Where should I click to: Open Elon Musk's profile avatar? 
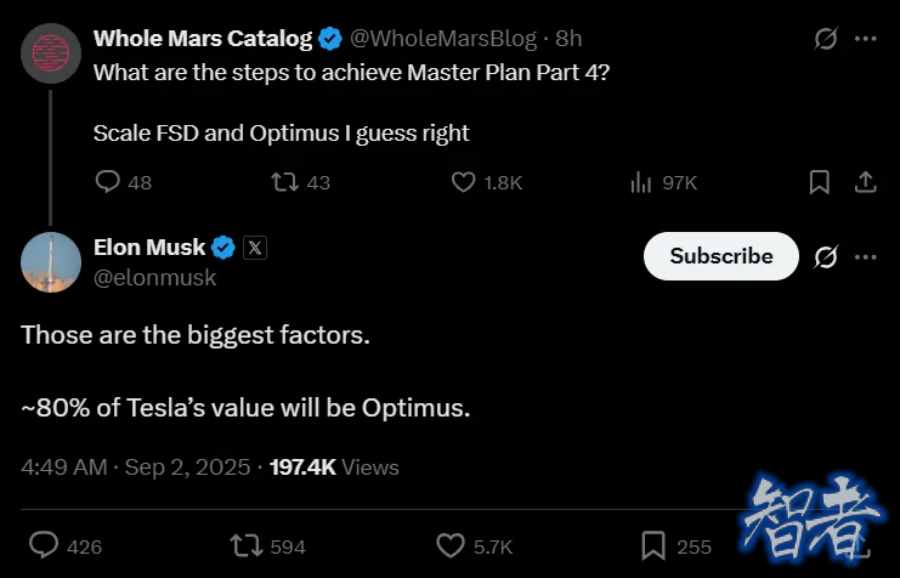click(x=51, y=262)
